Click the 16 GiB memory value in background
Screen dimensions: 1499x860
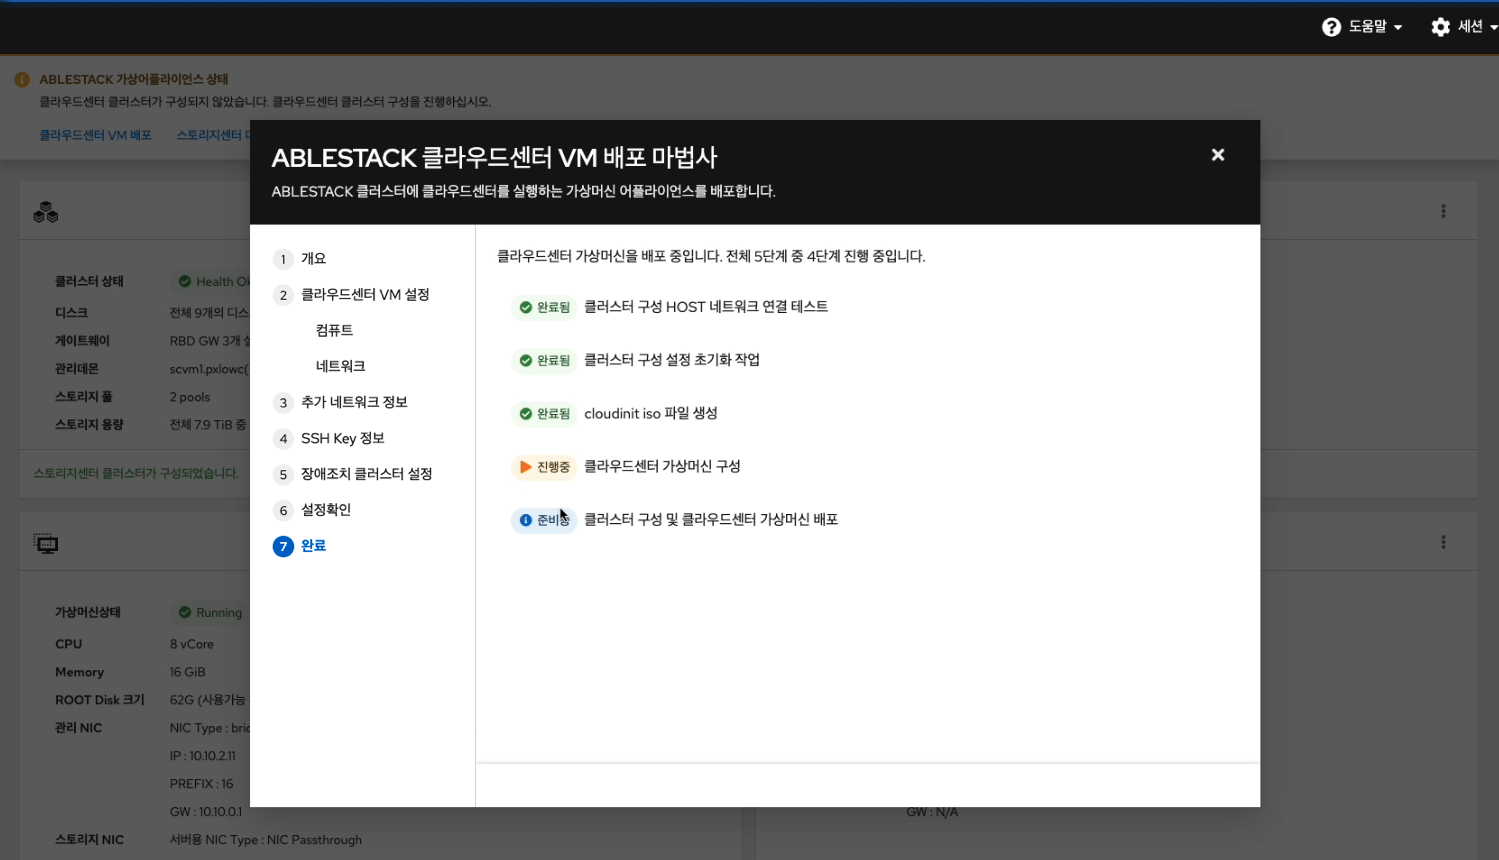point(187,673)
